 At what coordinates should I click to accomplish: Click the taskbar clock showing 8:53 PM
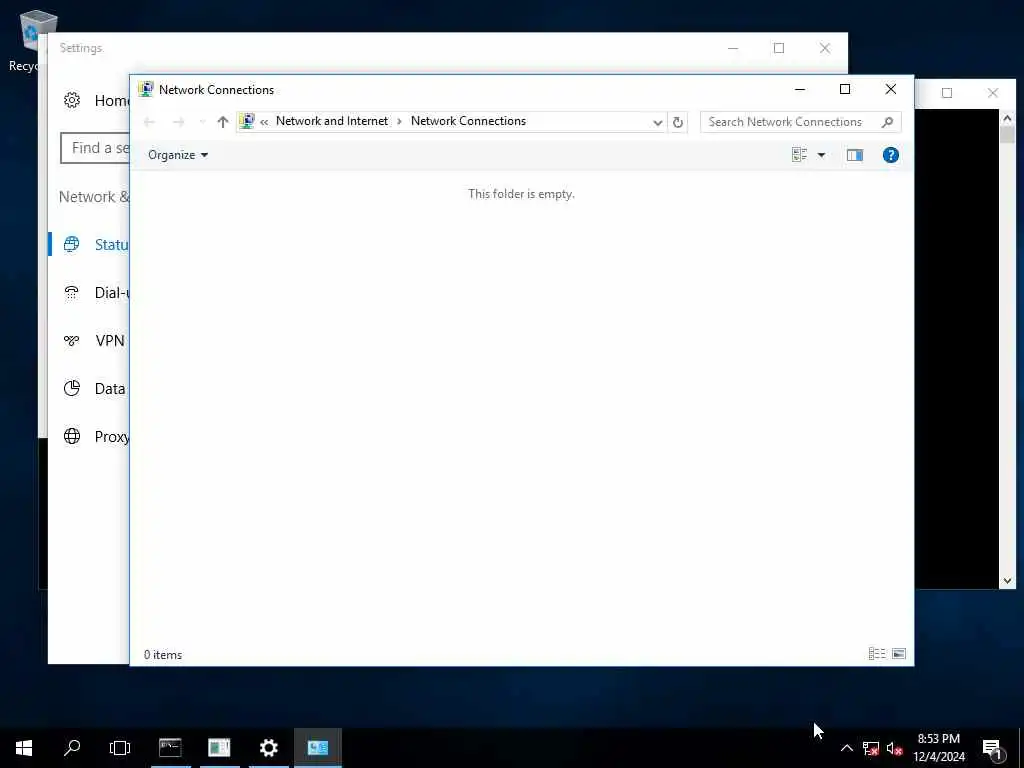[938, 748]
